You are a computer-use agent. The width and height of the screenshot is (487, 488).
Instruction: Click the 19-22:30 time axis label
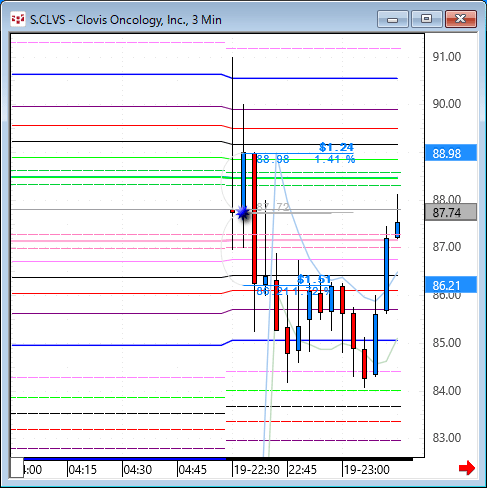[x=257, y=470]
